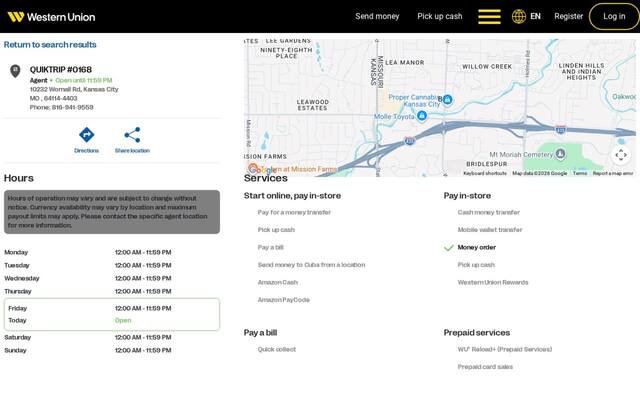Click Pick up cash under Start online

276,230
